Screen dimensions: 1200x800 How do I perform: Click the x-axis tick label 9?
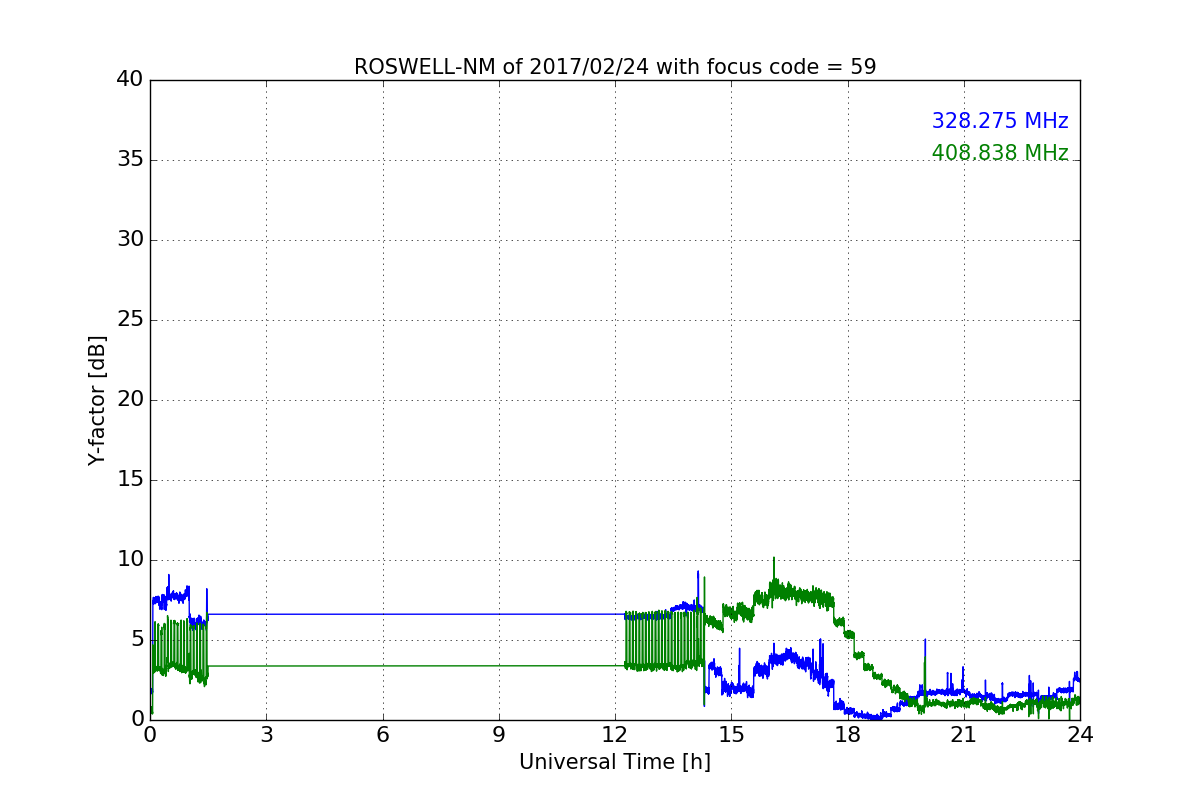coord(499,734)
